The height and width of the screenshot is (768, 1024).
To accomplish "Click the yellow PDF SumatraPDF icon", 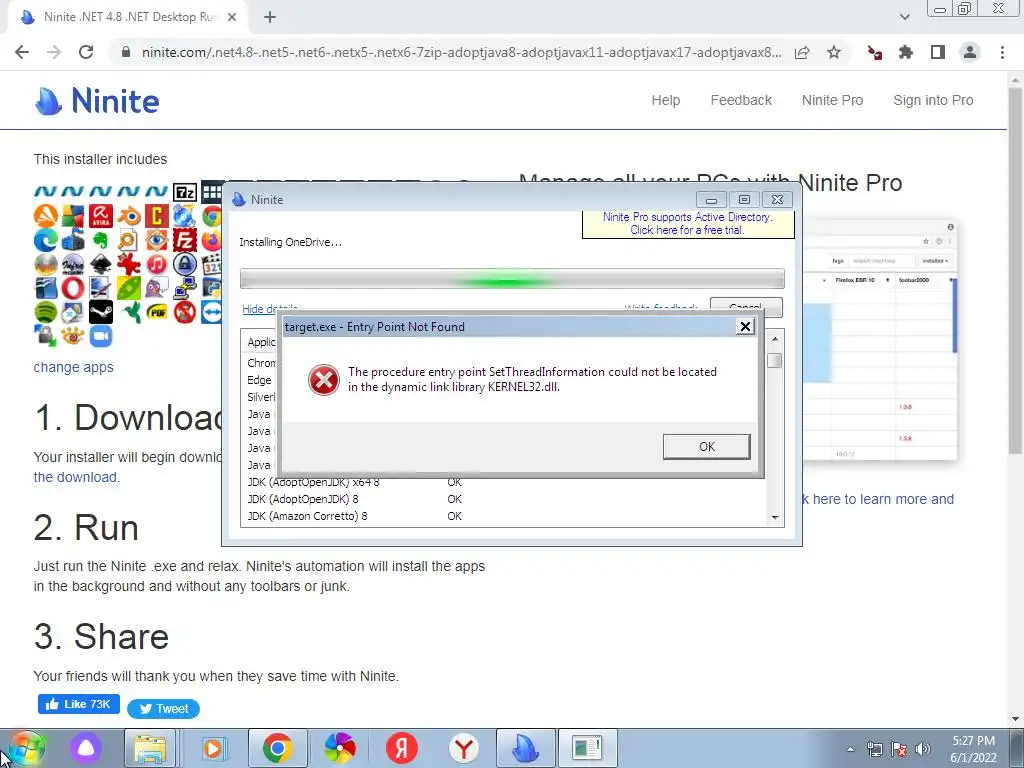I will (x=157, y=312).
